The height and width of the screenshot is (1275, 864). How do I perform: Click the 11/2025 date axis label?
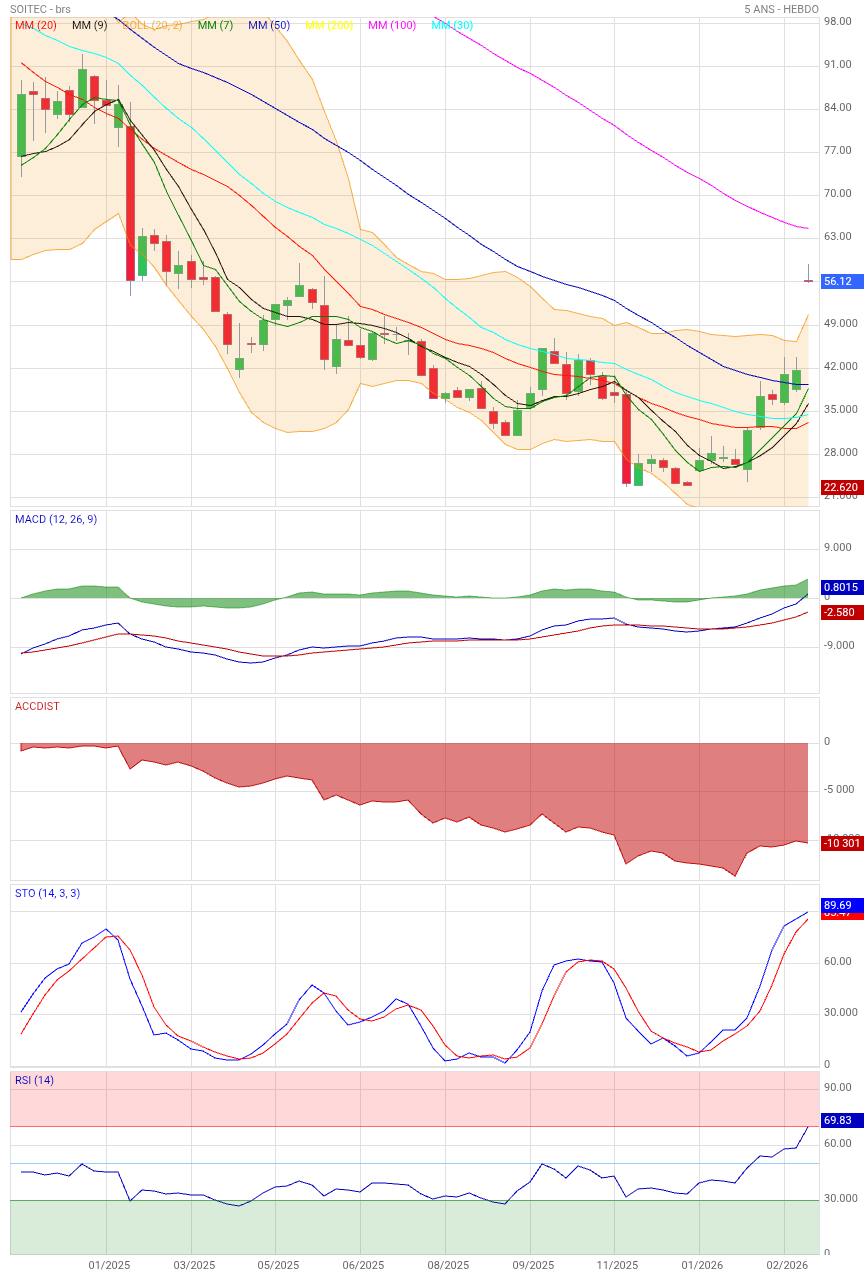pos(617,1265)
